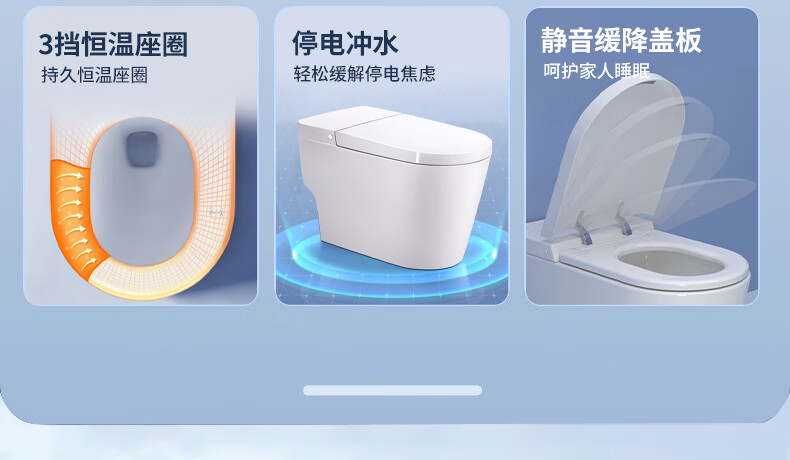This screenshot has height=460, width=790.
Task: Click the upright white toilet lid
Action: pos(613,154)
